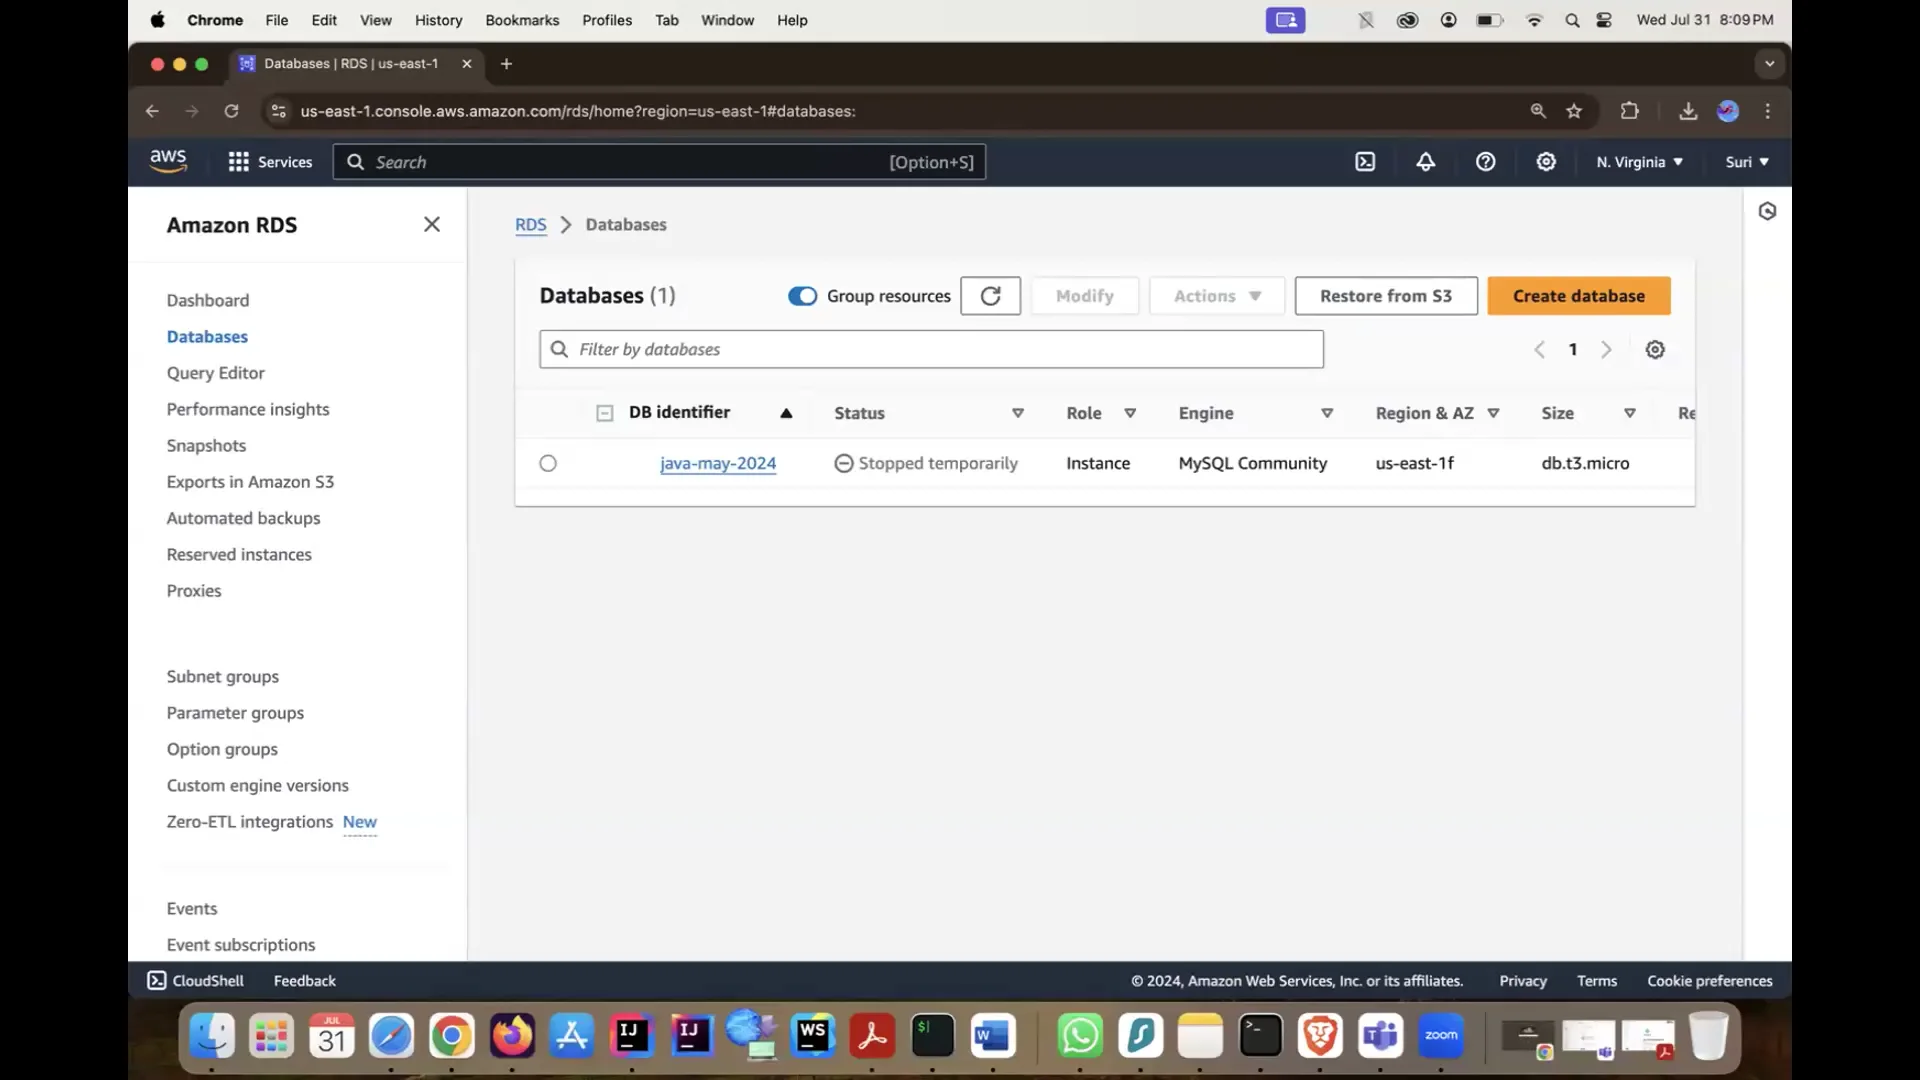Open the Actions dropdown
This screenshot has width=1920, height=1080.
(x=1215, y=295)
